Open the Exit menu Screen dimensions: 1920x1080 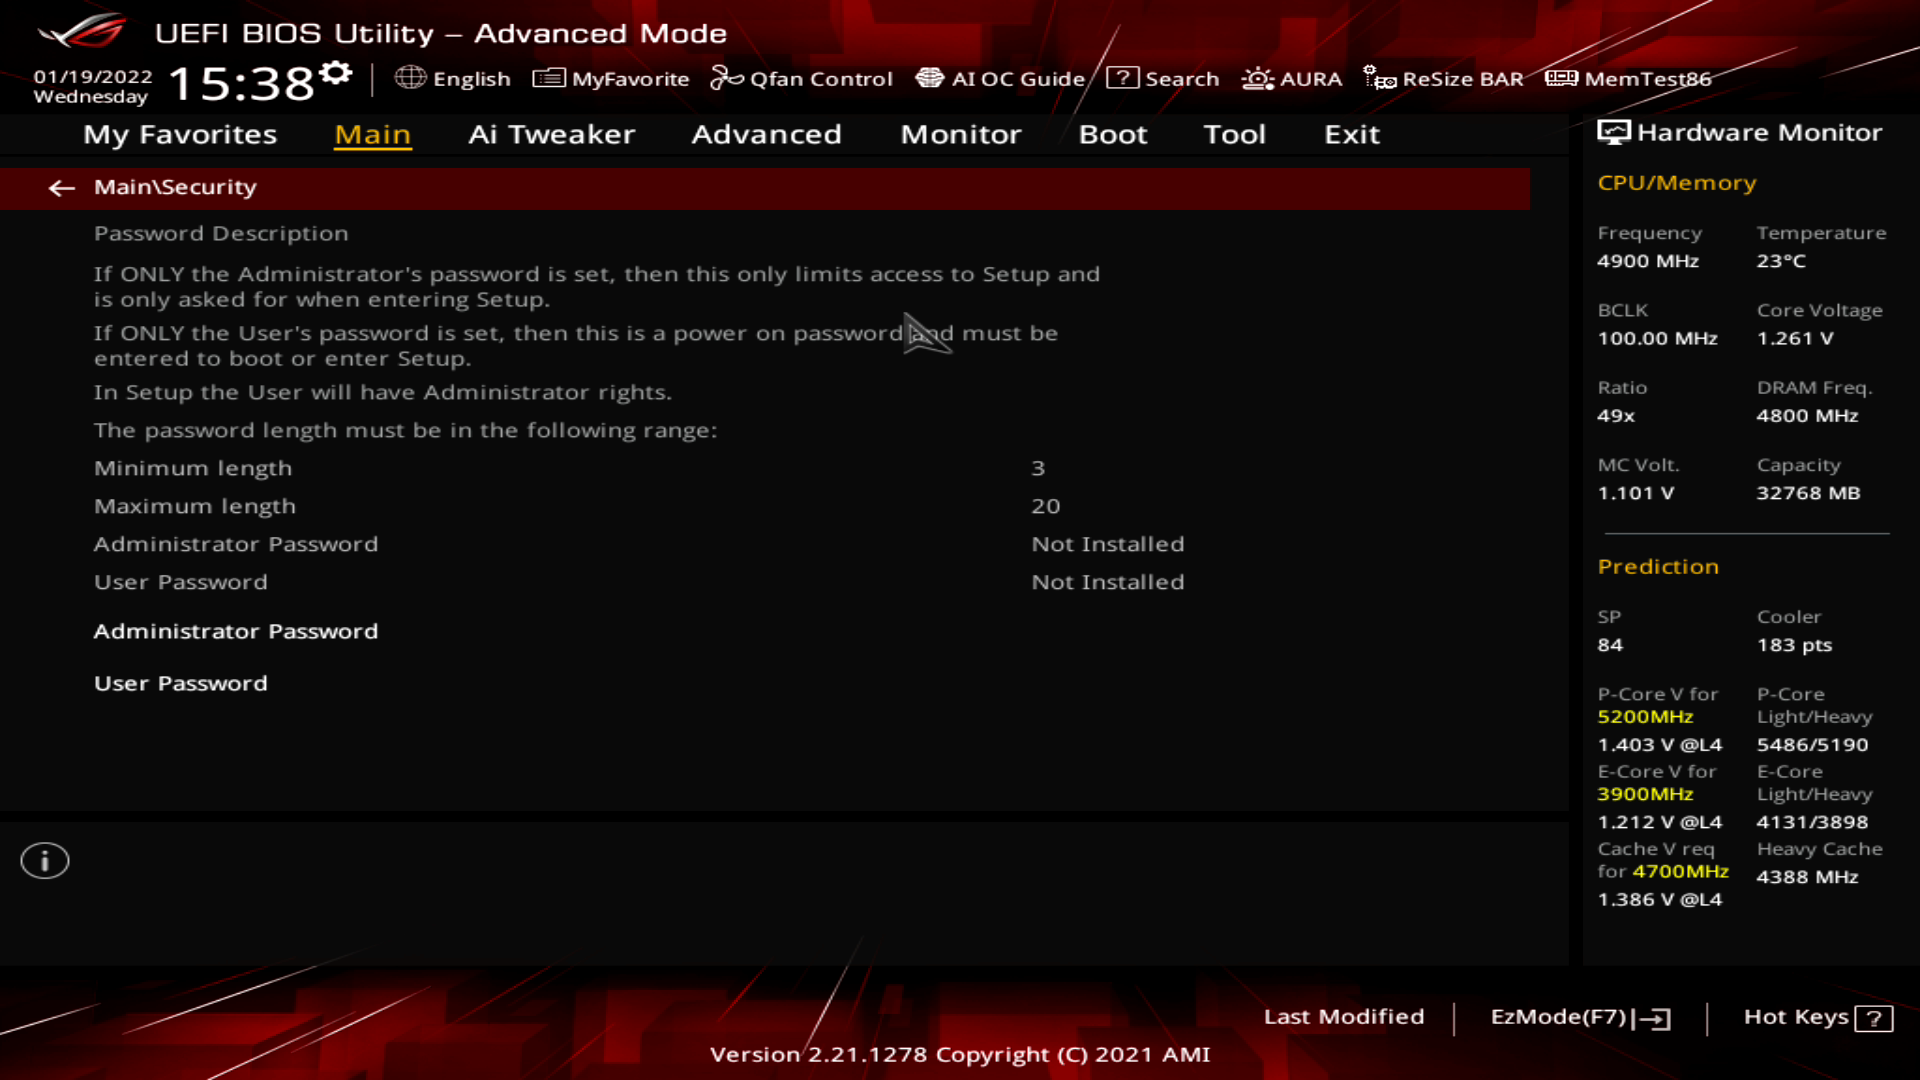pos(1352,135)
